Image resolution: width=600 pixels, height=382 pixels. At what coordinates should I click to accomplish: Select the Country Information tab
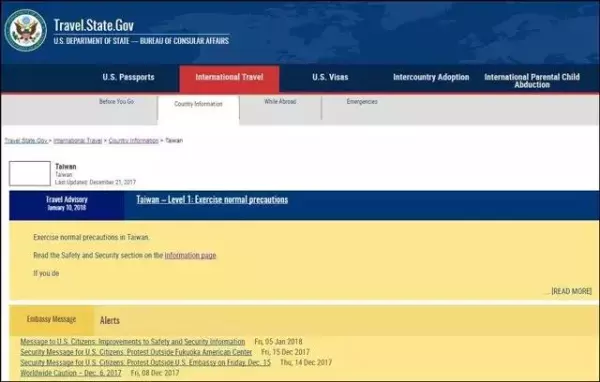click(x=198, y=104)
